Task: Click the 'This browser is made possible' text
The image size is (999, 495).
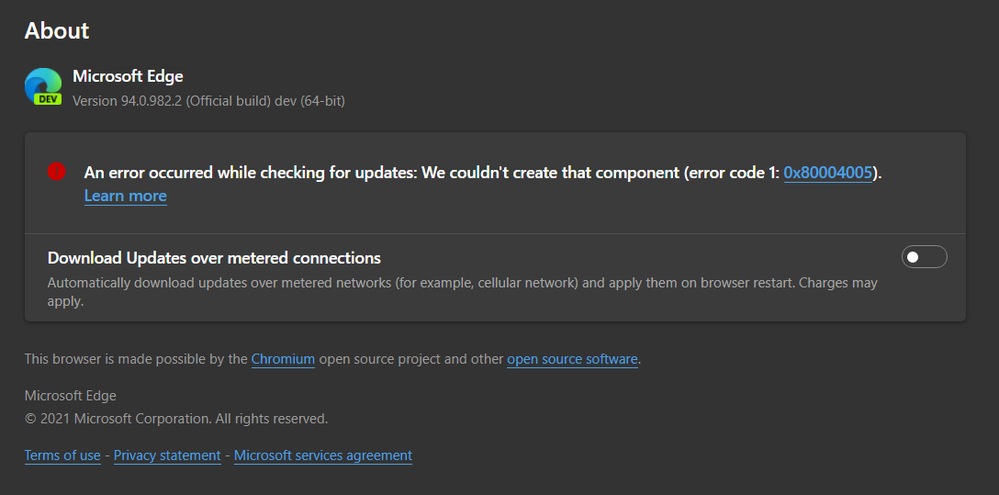Action: click(x=136, y=359)
